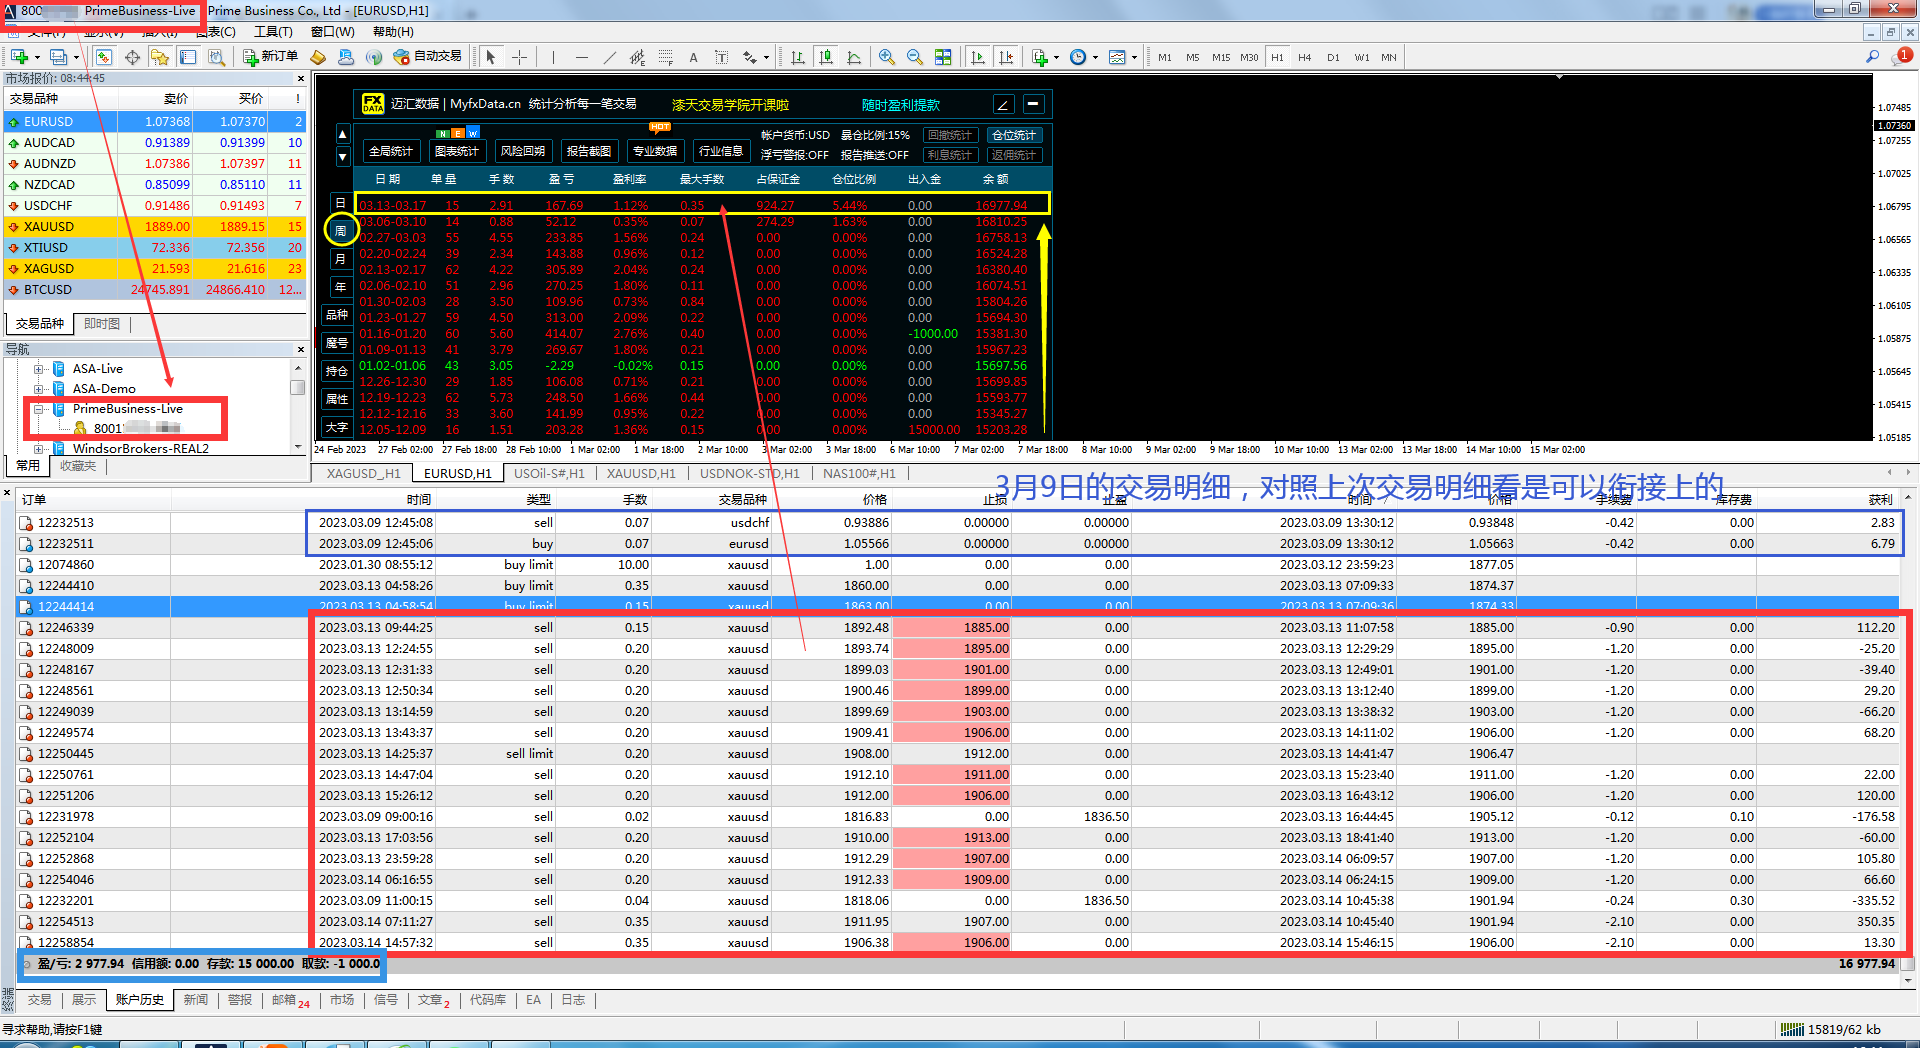
Task: Click 报告截图 button
Action: pos(589,151)
